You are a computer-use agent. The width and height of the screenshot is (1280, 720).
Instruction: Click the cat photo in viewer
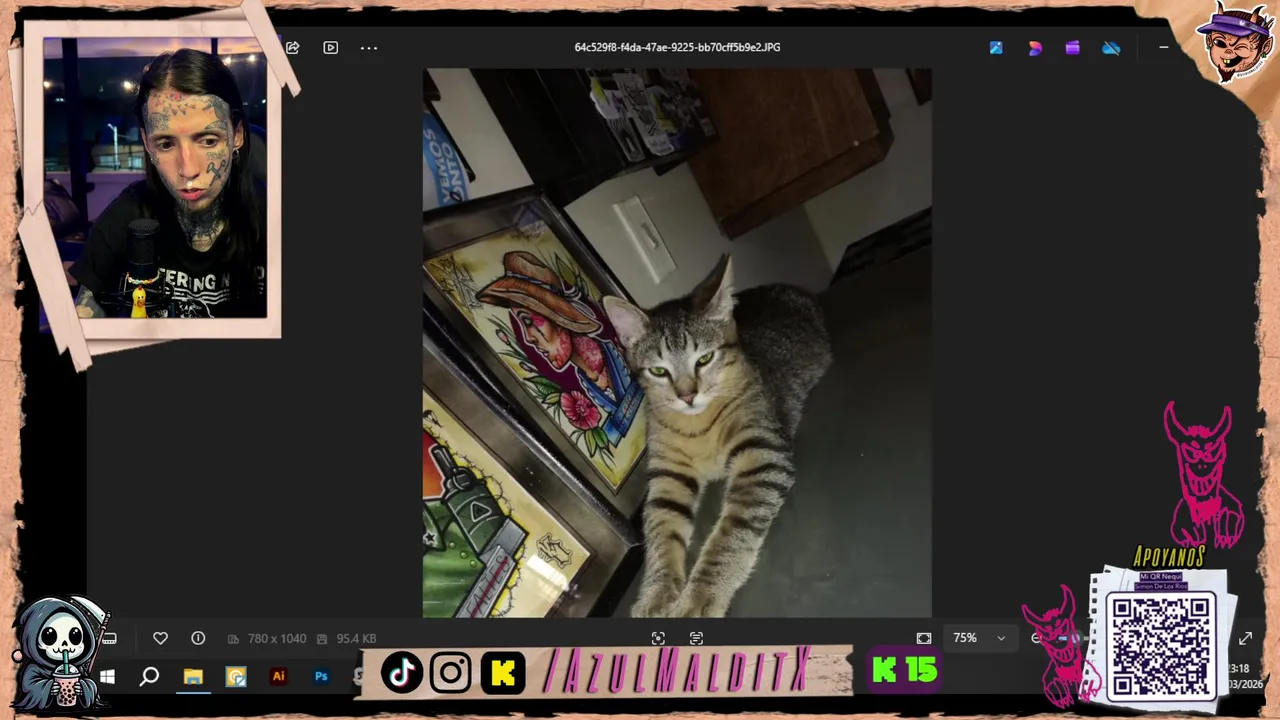(677, 343)
